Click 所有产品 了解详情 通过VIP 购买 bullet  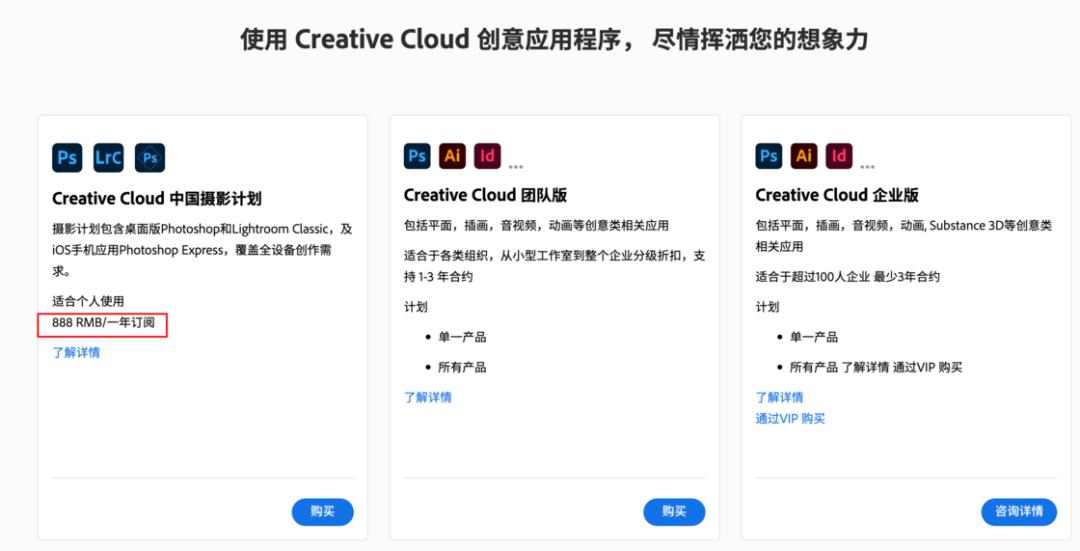(875, 367)
